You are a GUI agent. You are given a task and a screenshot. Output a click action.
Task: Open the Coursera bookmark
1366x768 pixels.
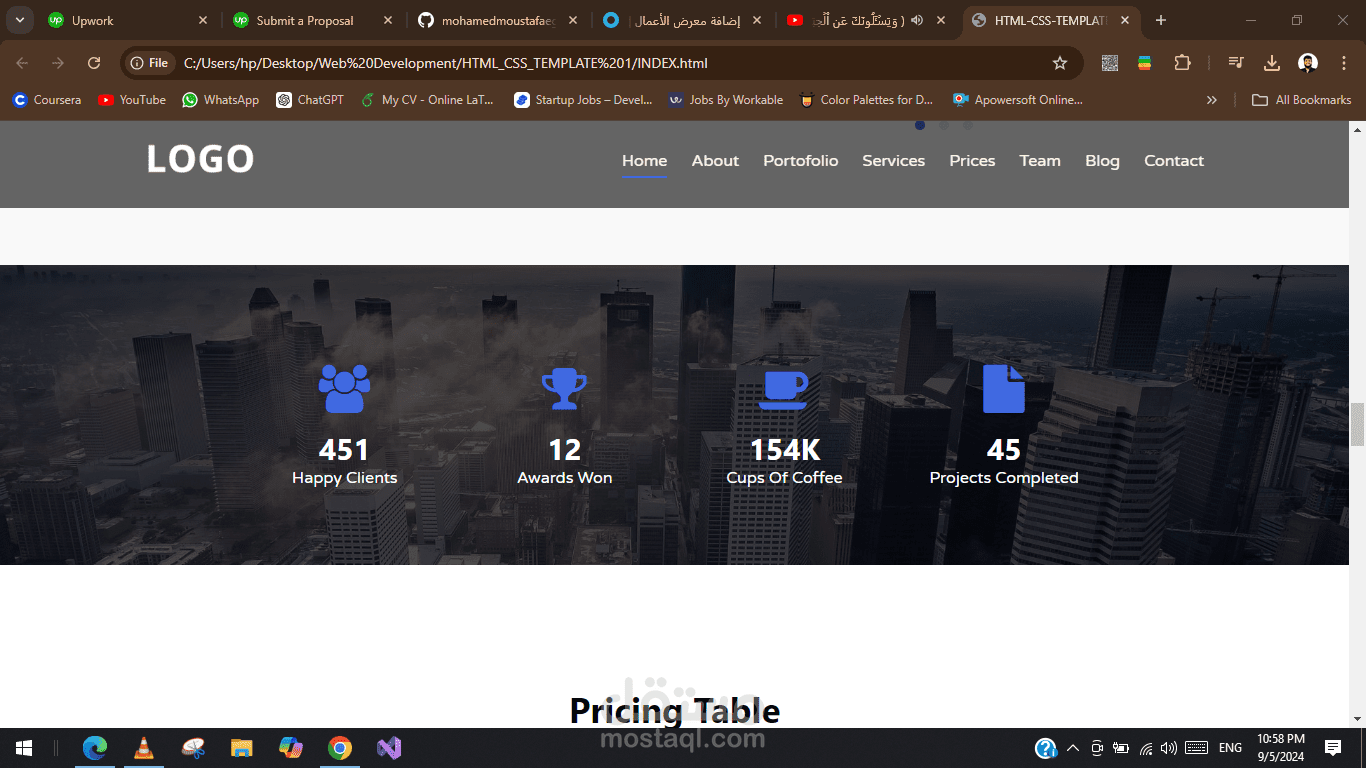[x=47, y=100]
